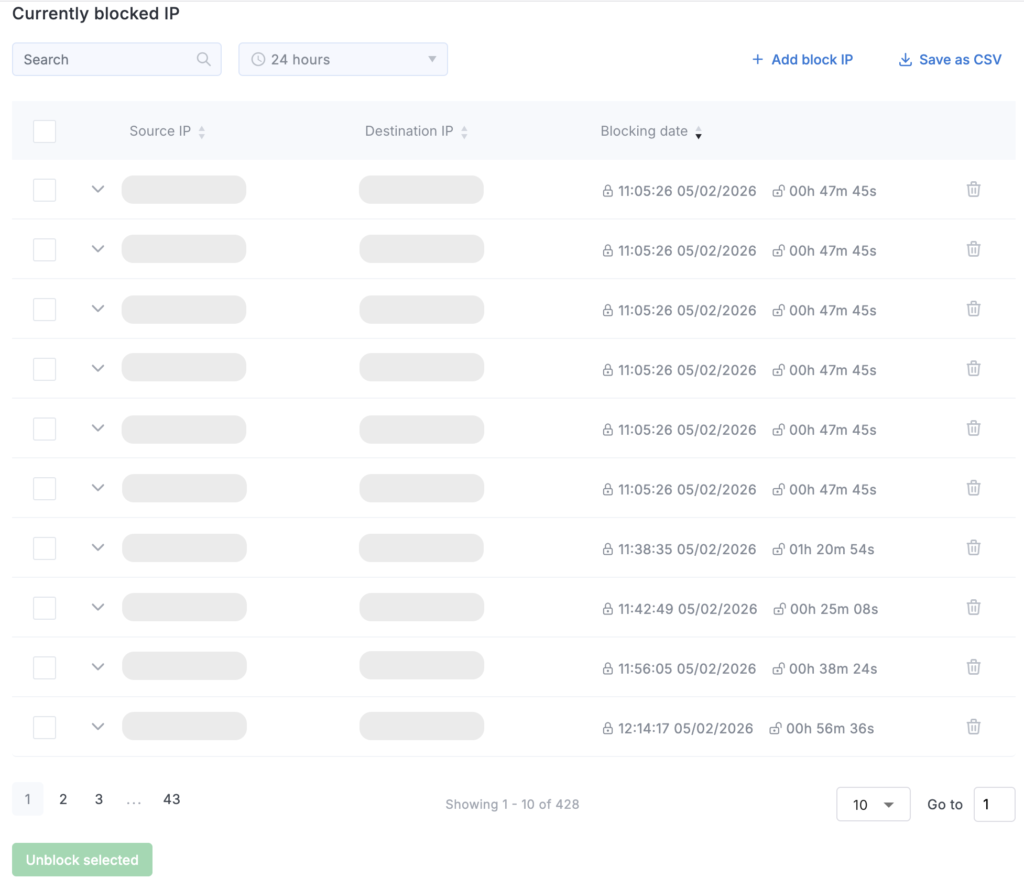Sort by Source IP column arrows
The width and height of the screenshot is (1024, 879).
click(x=202, y=132)
